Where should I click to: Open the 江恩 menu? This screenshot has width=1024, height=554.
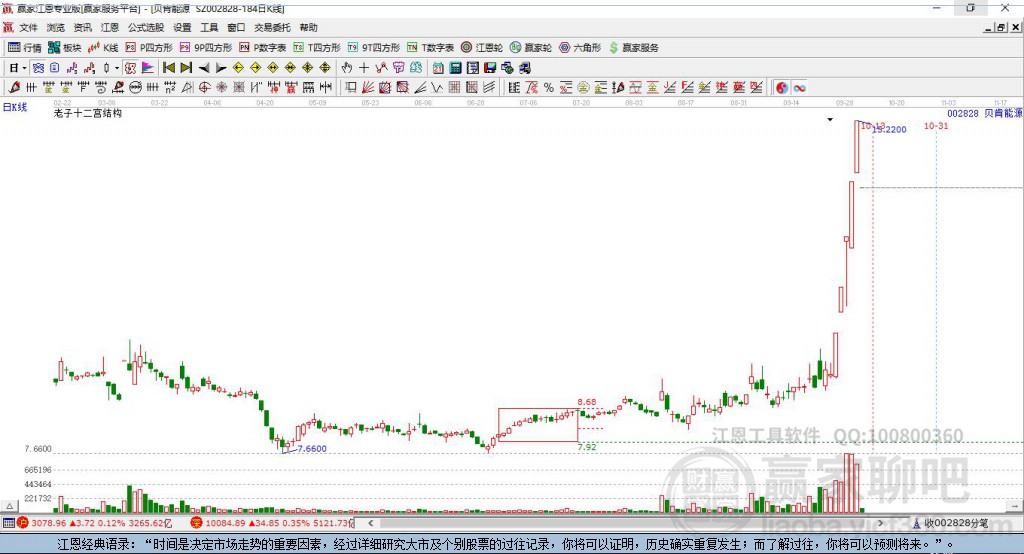tap(110, 27)
